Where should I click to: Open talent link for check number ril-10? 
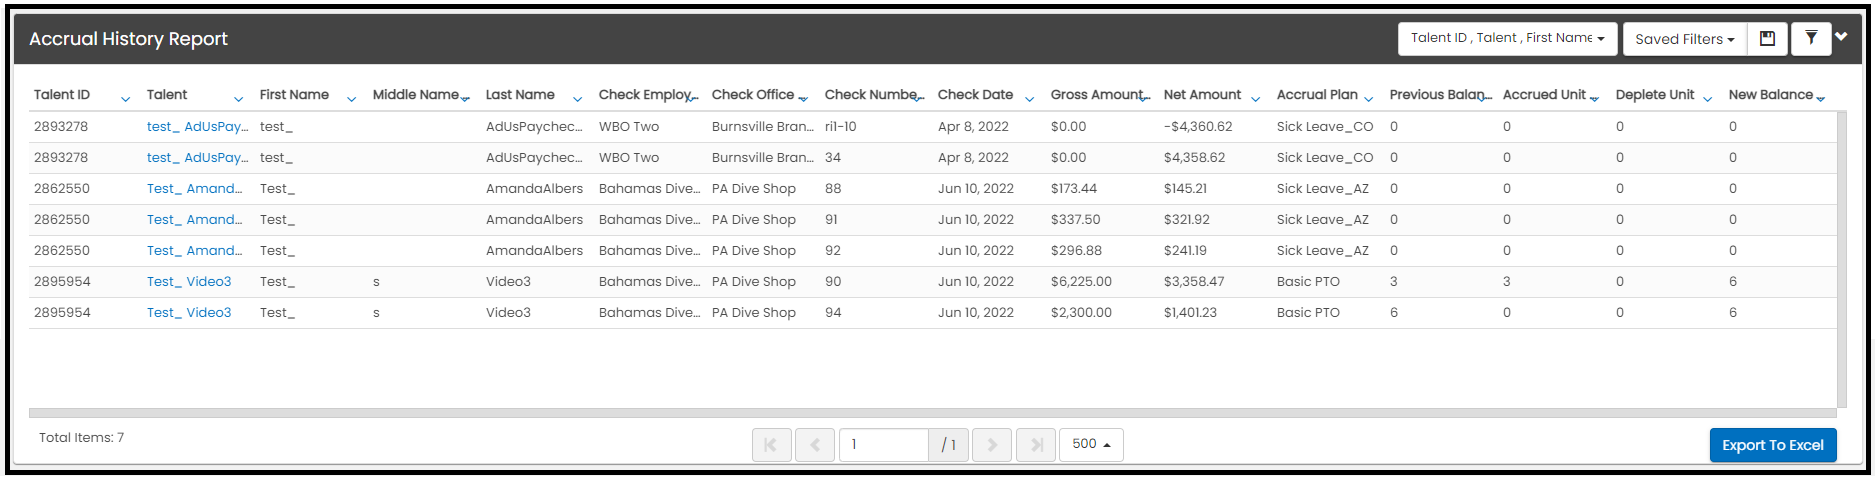[197, 127]
